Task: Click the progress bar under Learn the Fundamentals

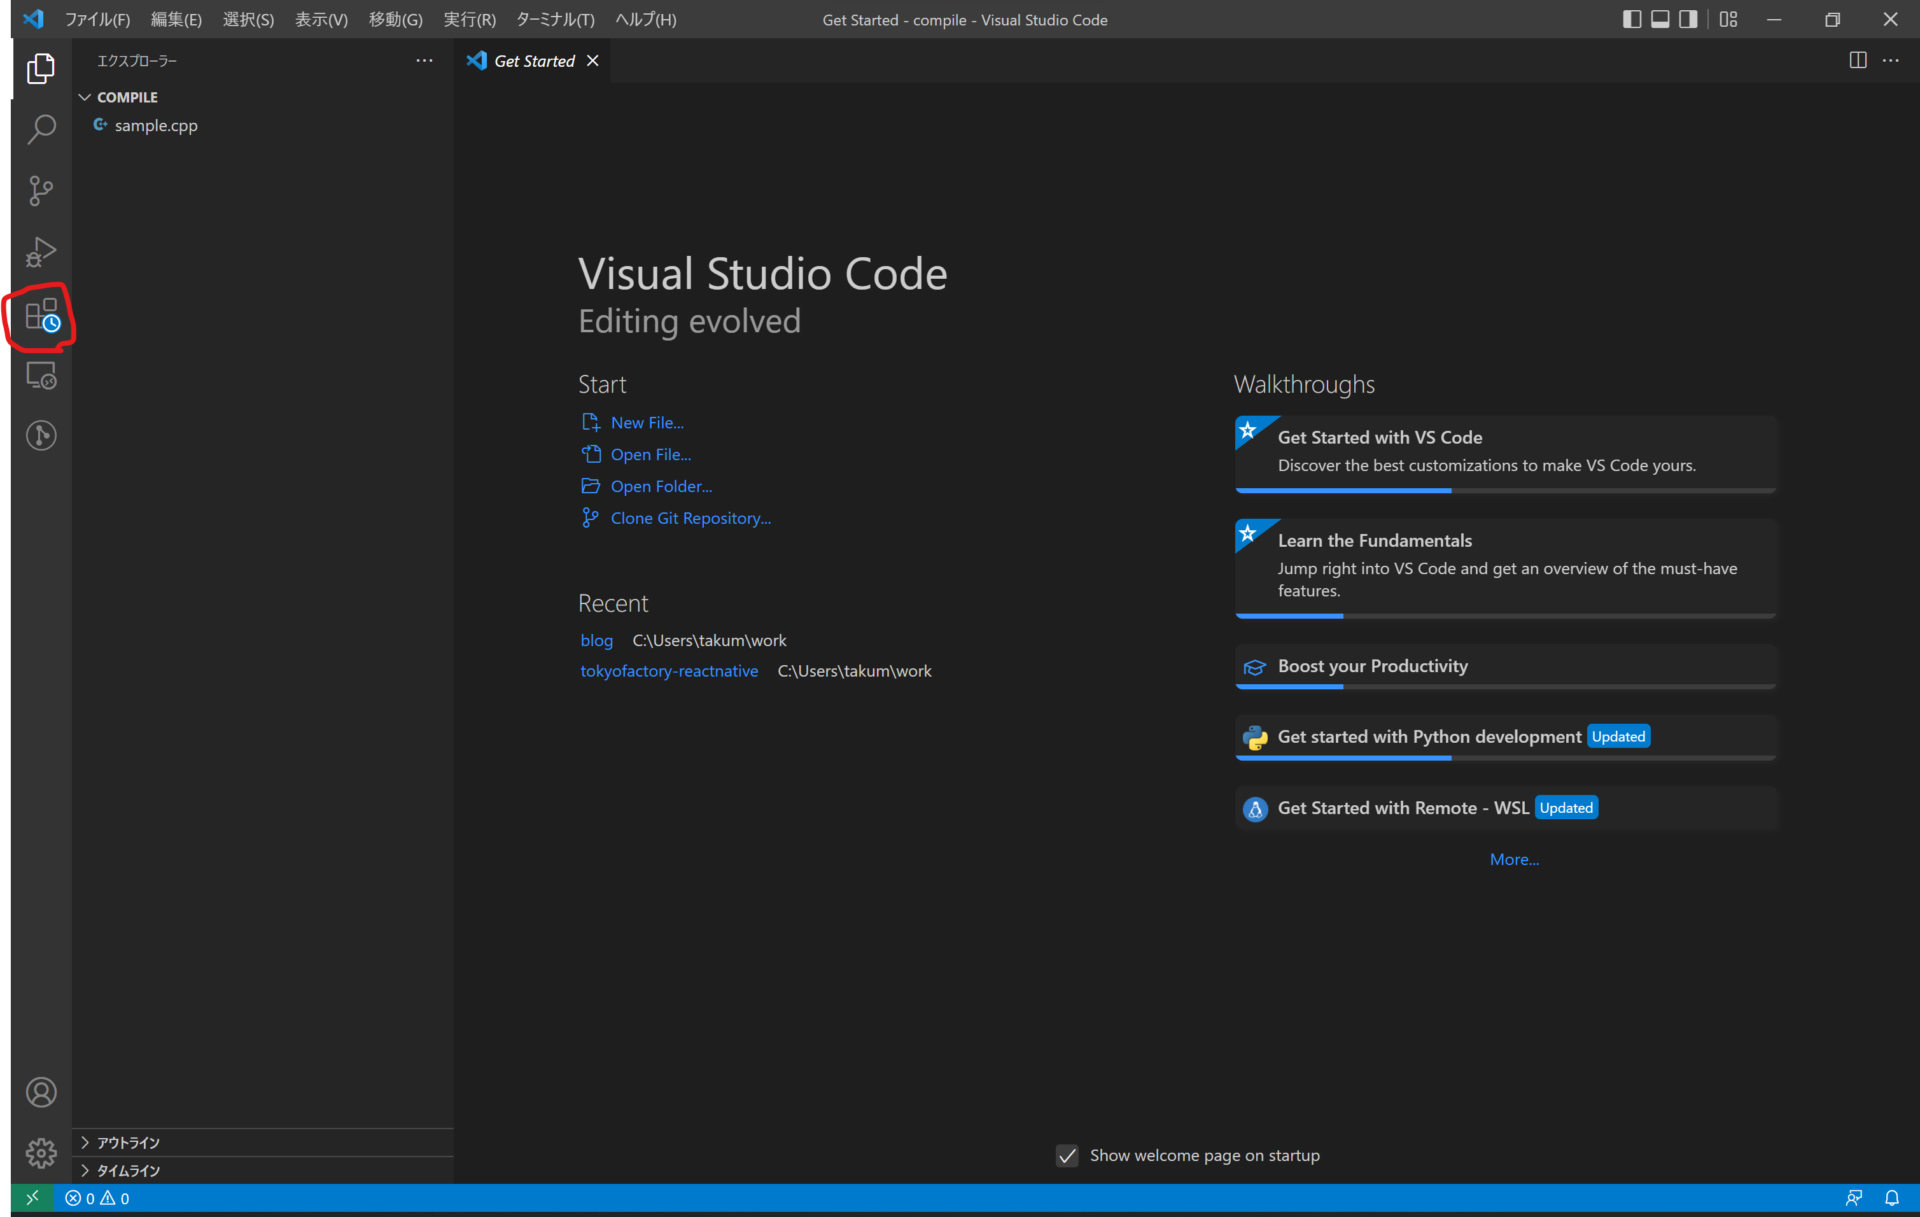Action: point(1290,616)
